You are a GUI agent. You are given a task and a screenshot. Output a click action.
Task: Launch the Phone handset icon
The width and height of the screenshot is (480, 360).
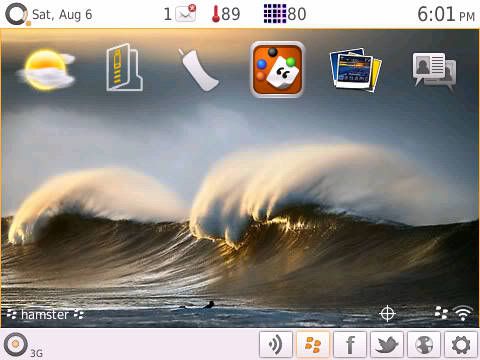198,69
